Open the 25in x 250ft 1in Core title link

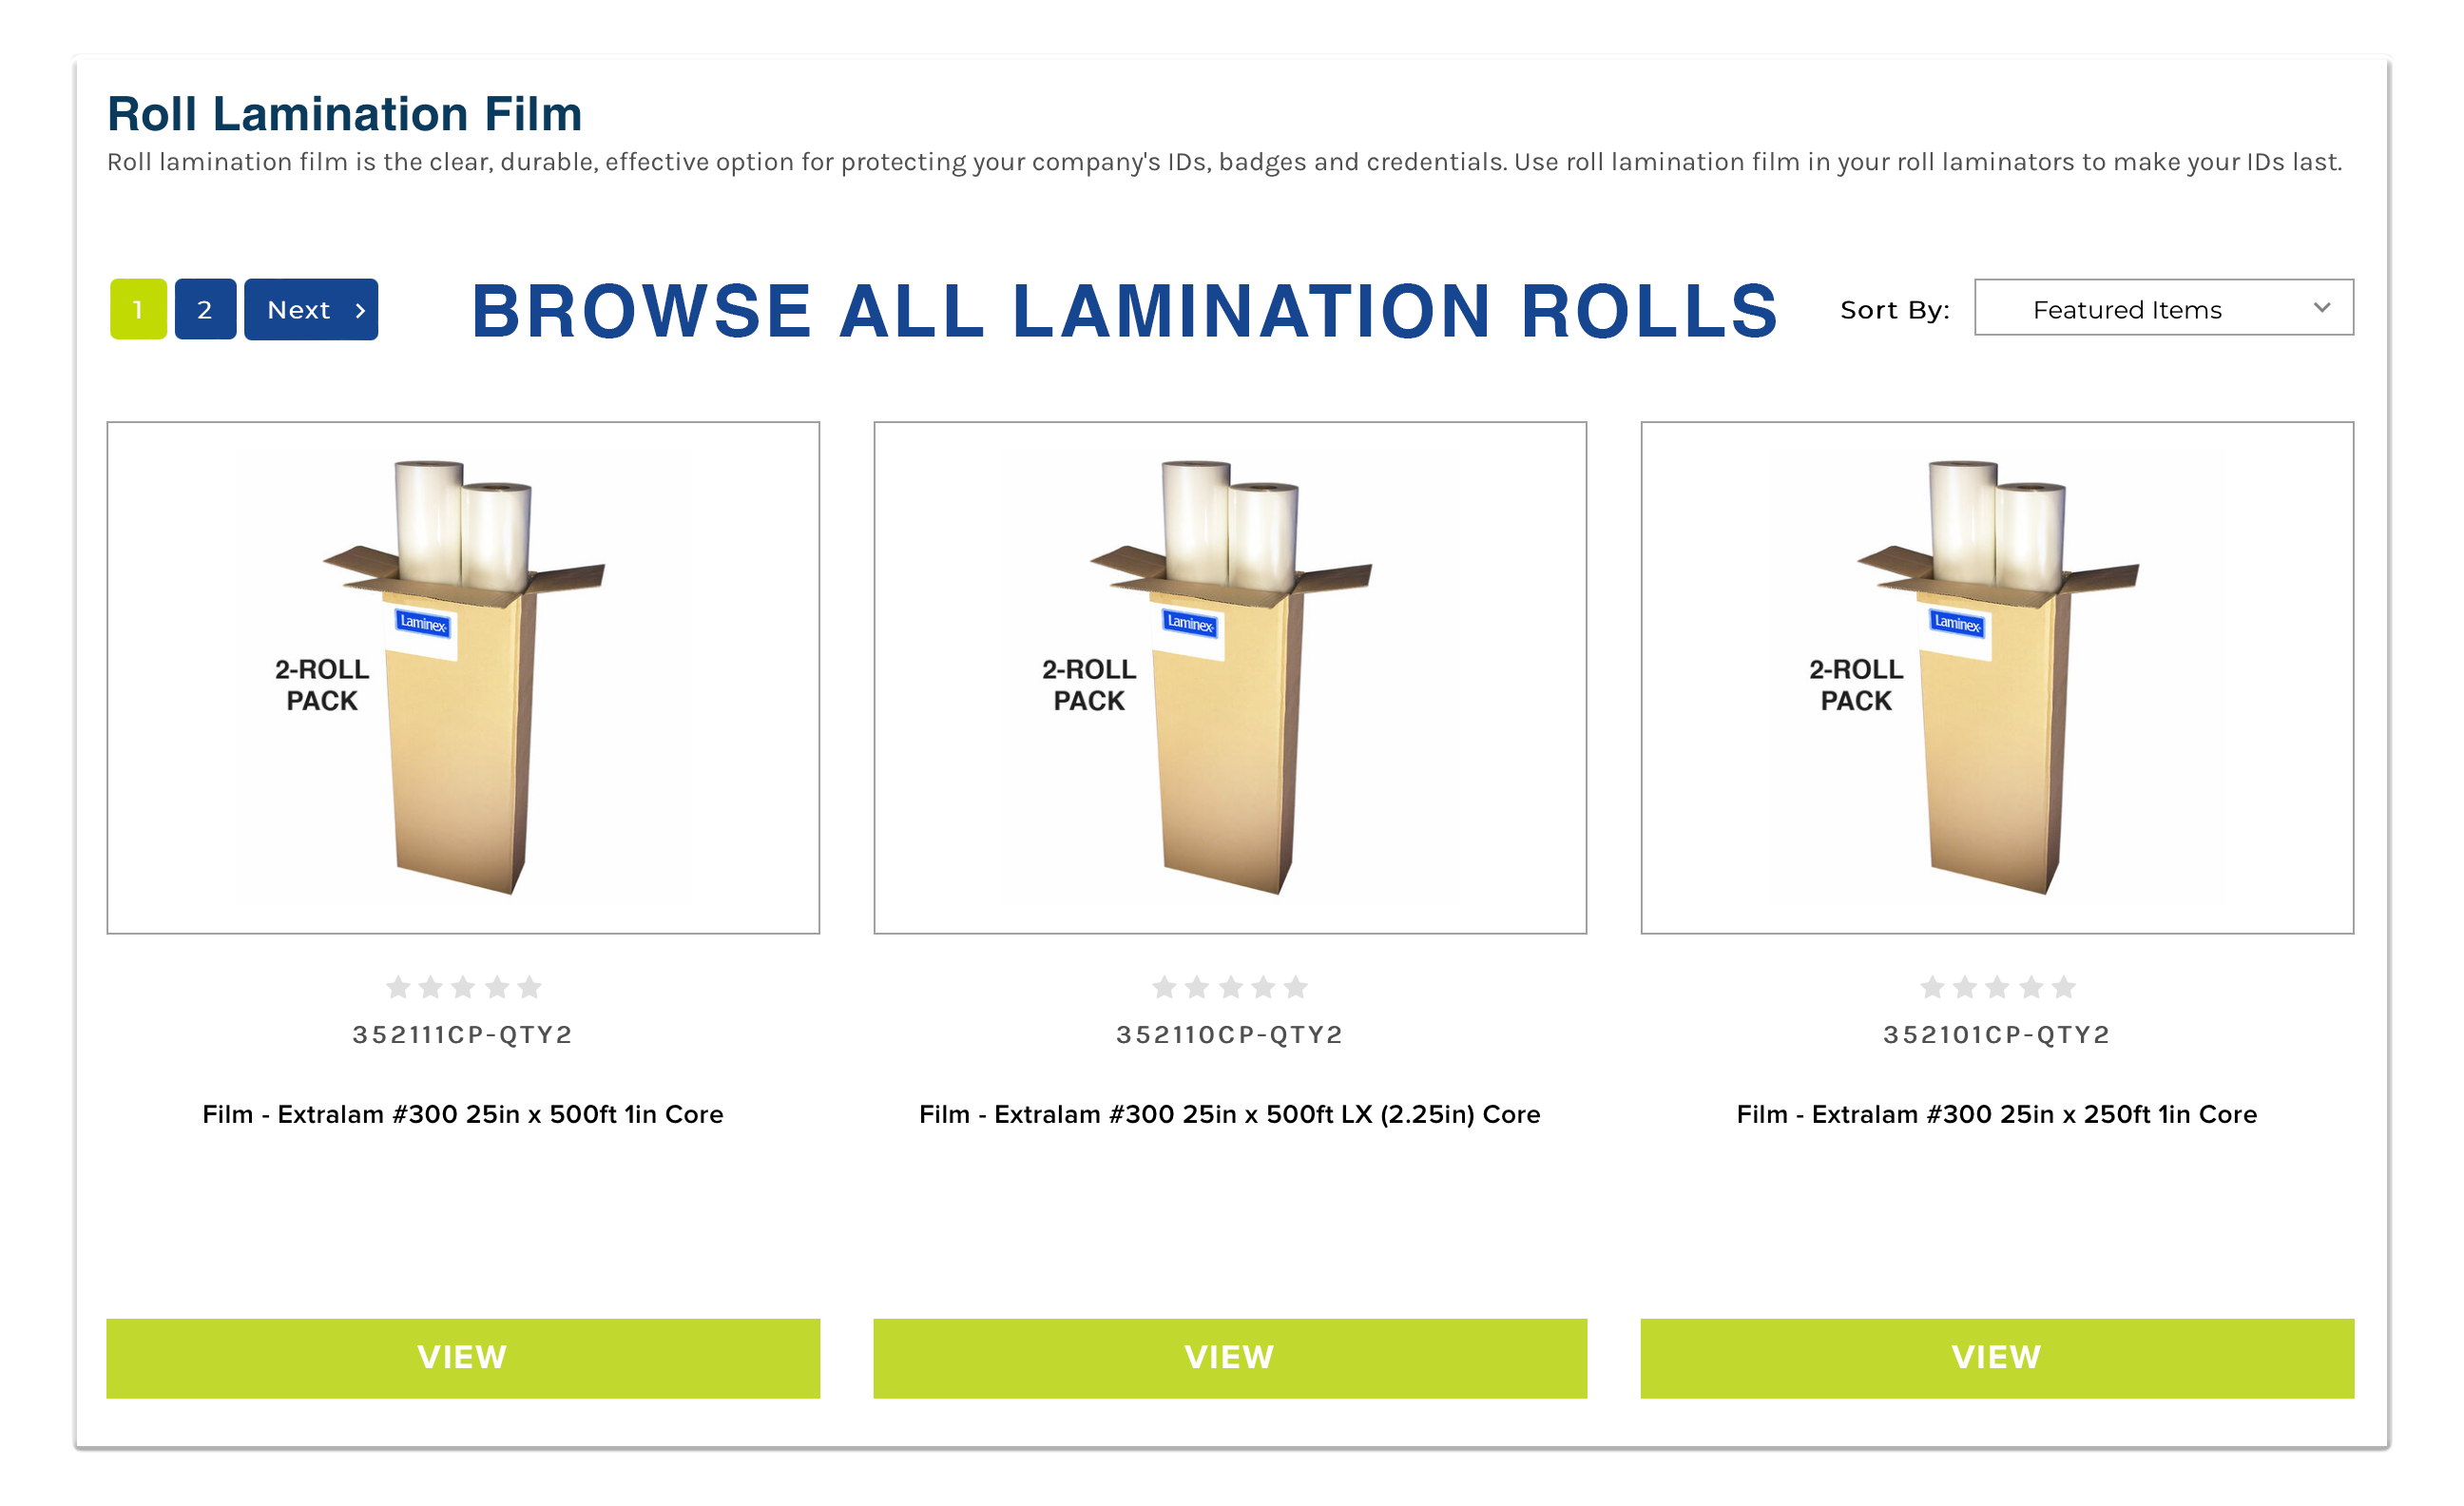pos(1996,1114)
